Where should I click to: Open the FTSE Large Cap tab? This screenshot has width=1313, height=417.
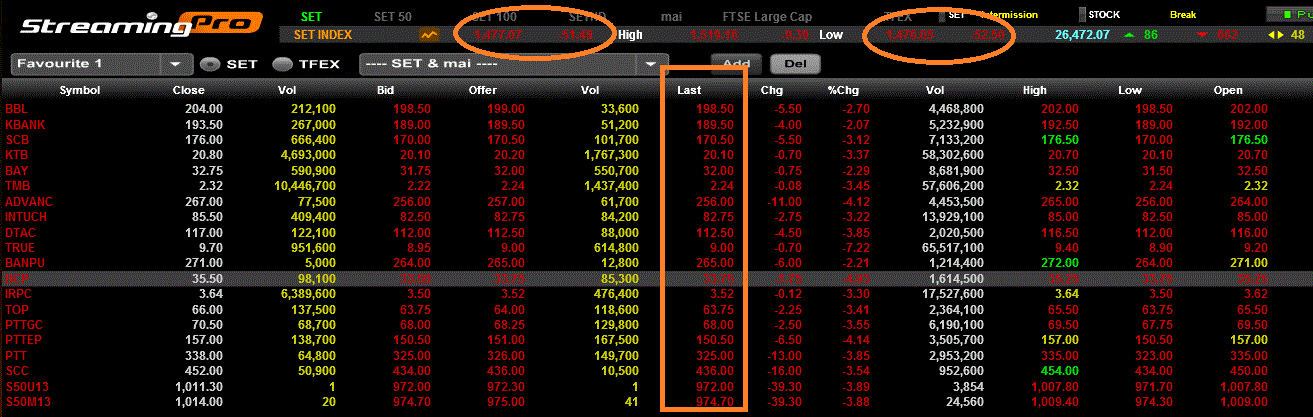767,16
